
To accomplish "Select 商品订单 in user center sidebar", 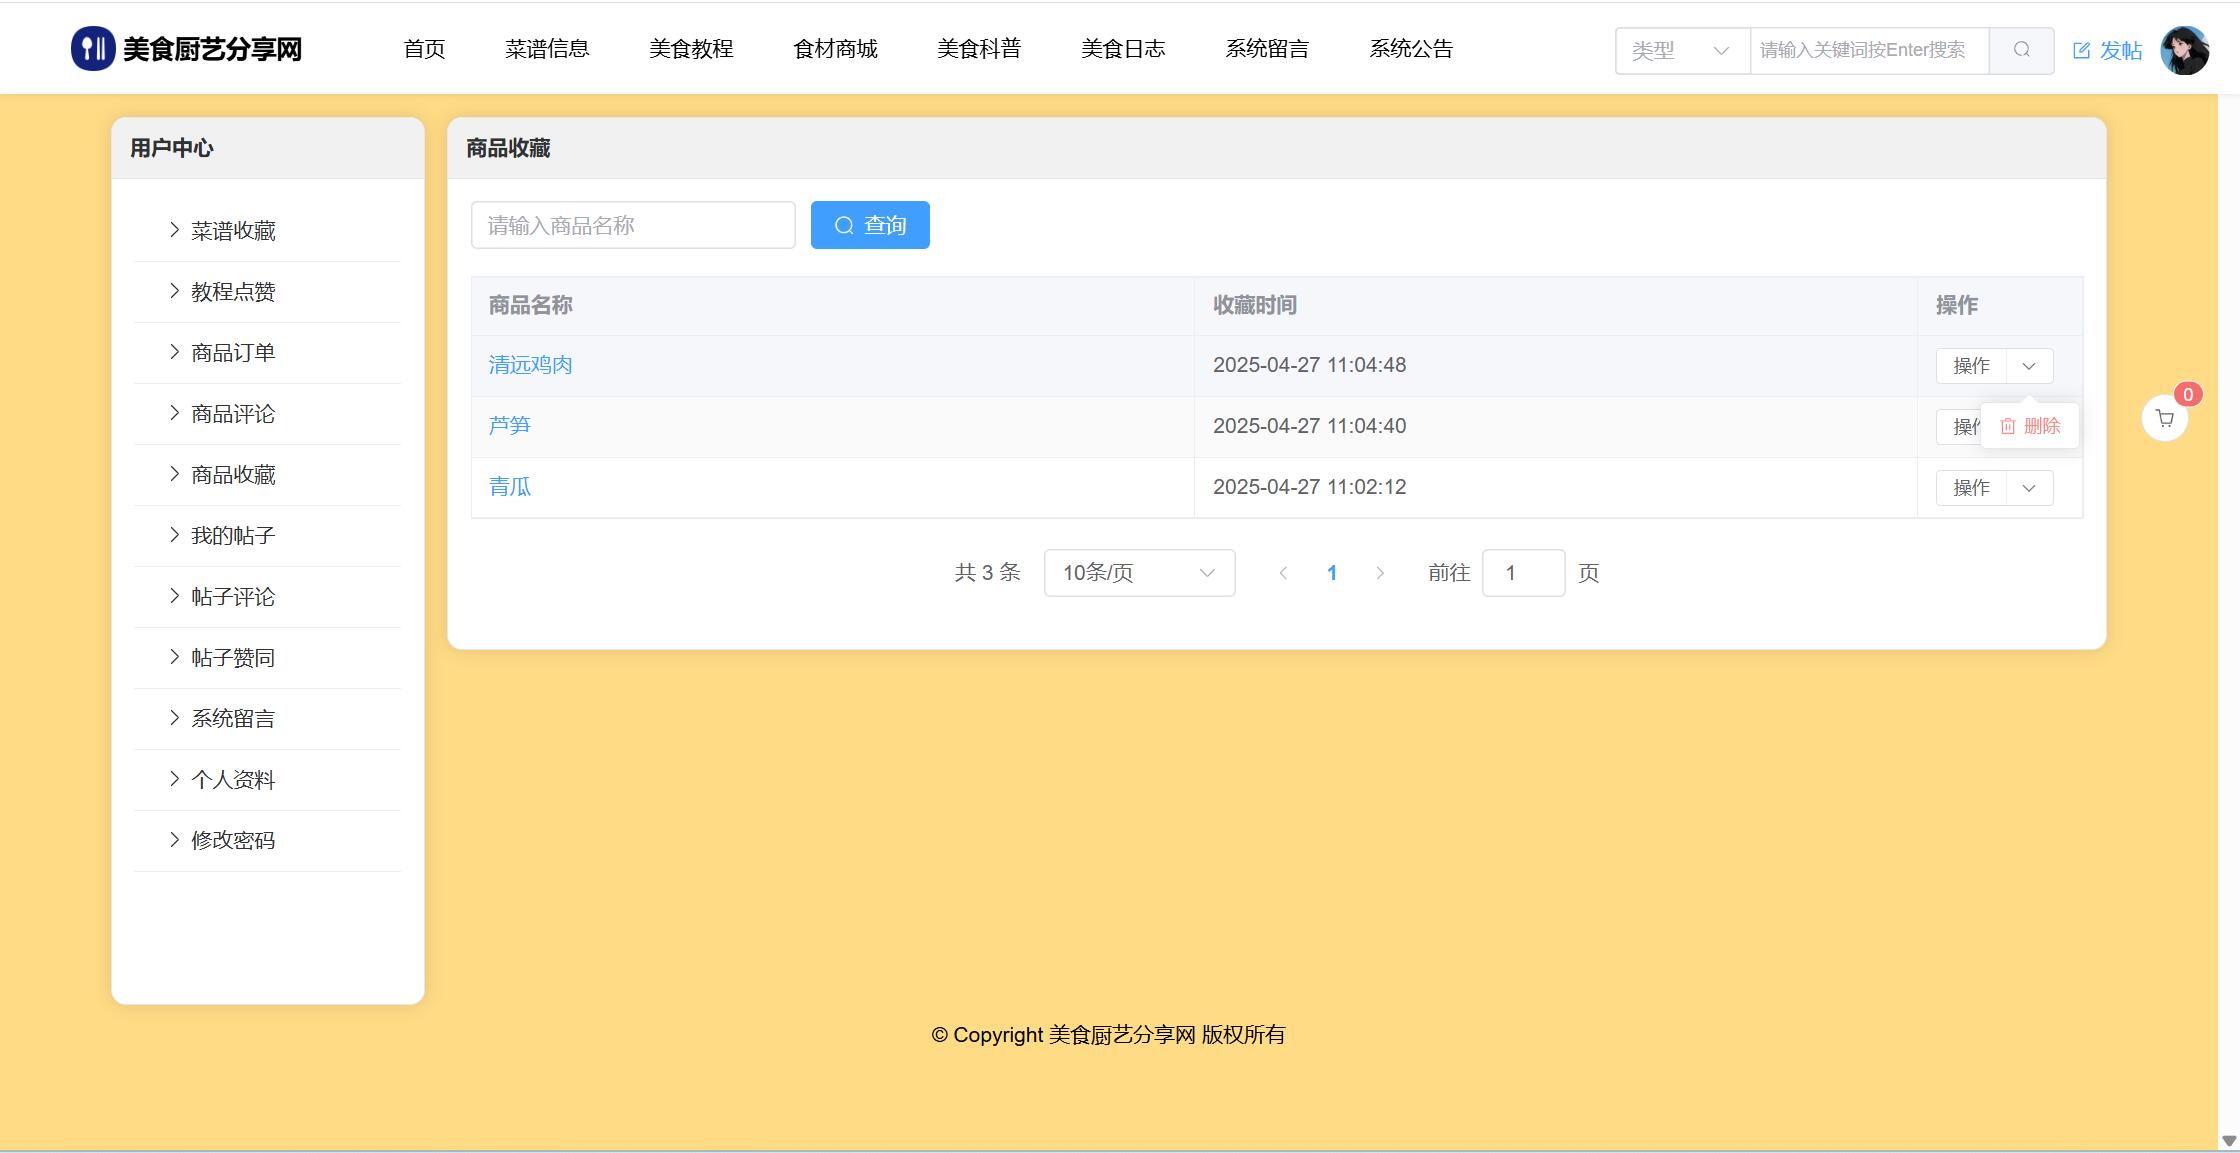I will [x=233, y=353].
